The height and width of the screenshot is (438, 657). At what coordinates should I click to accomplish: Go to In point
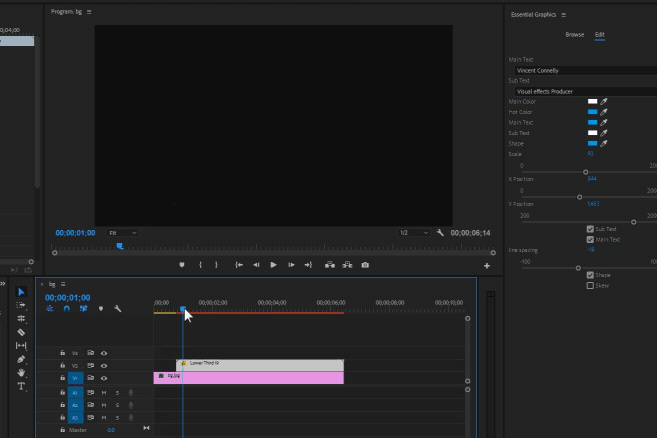tap(239, 265)
